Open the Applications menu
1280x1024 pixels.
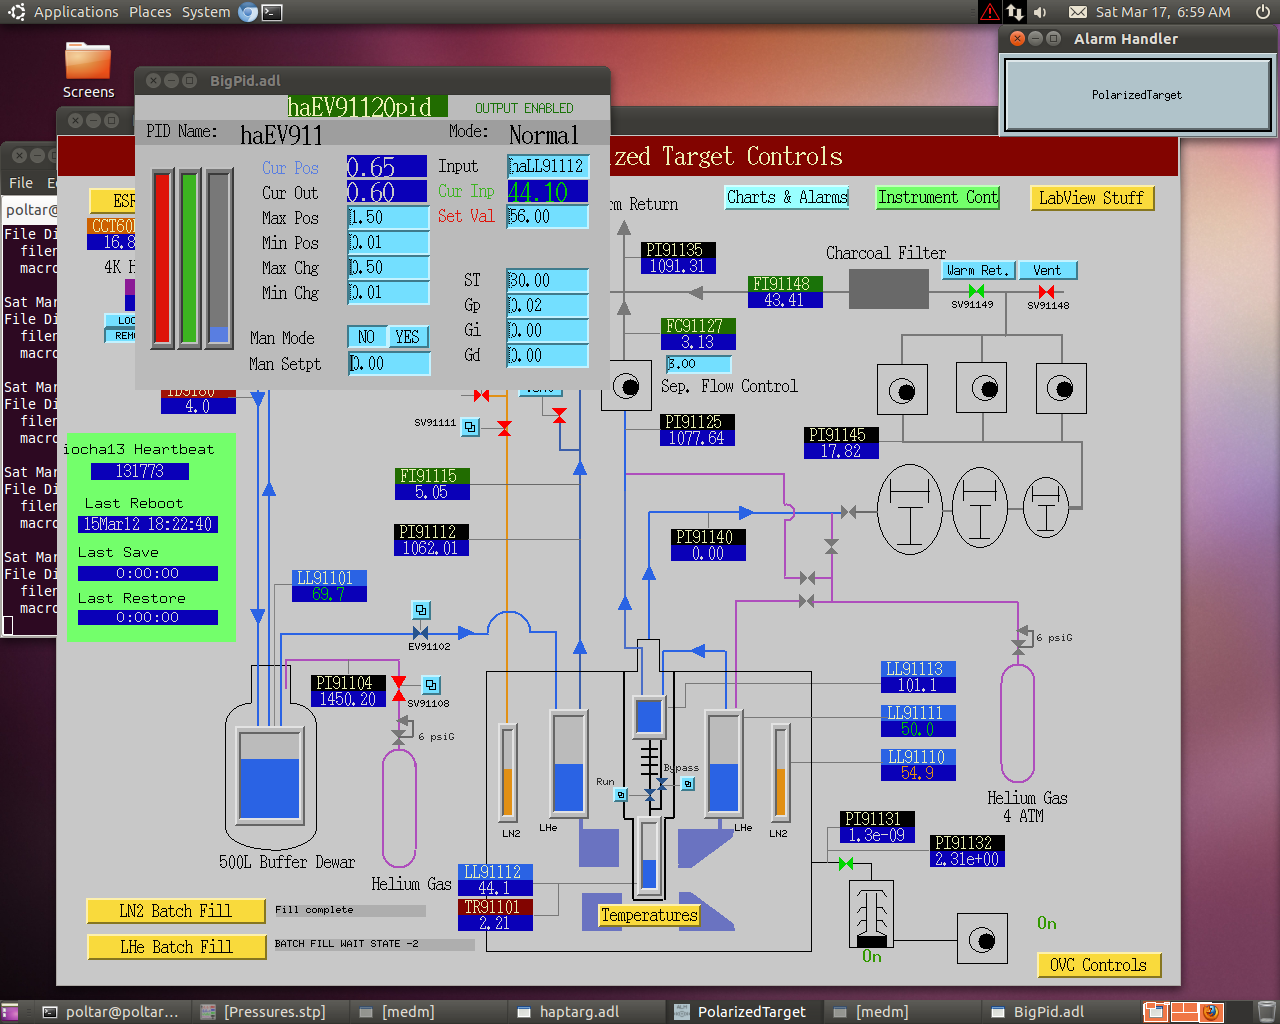click(76, 12)
